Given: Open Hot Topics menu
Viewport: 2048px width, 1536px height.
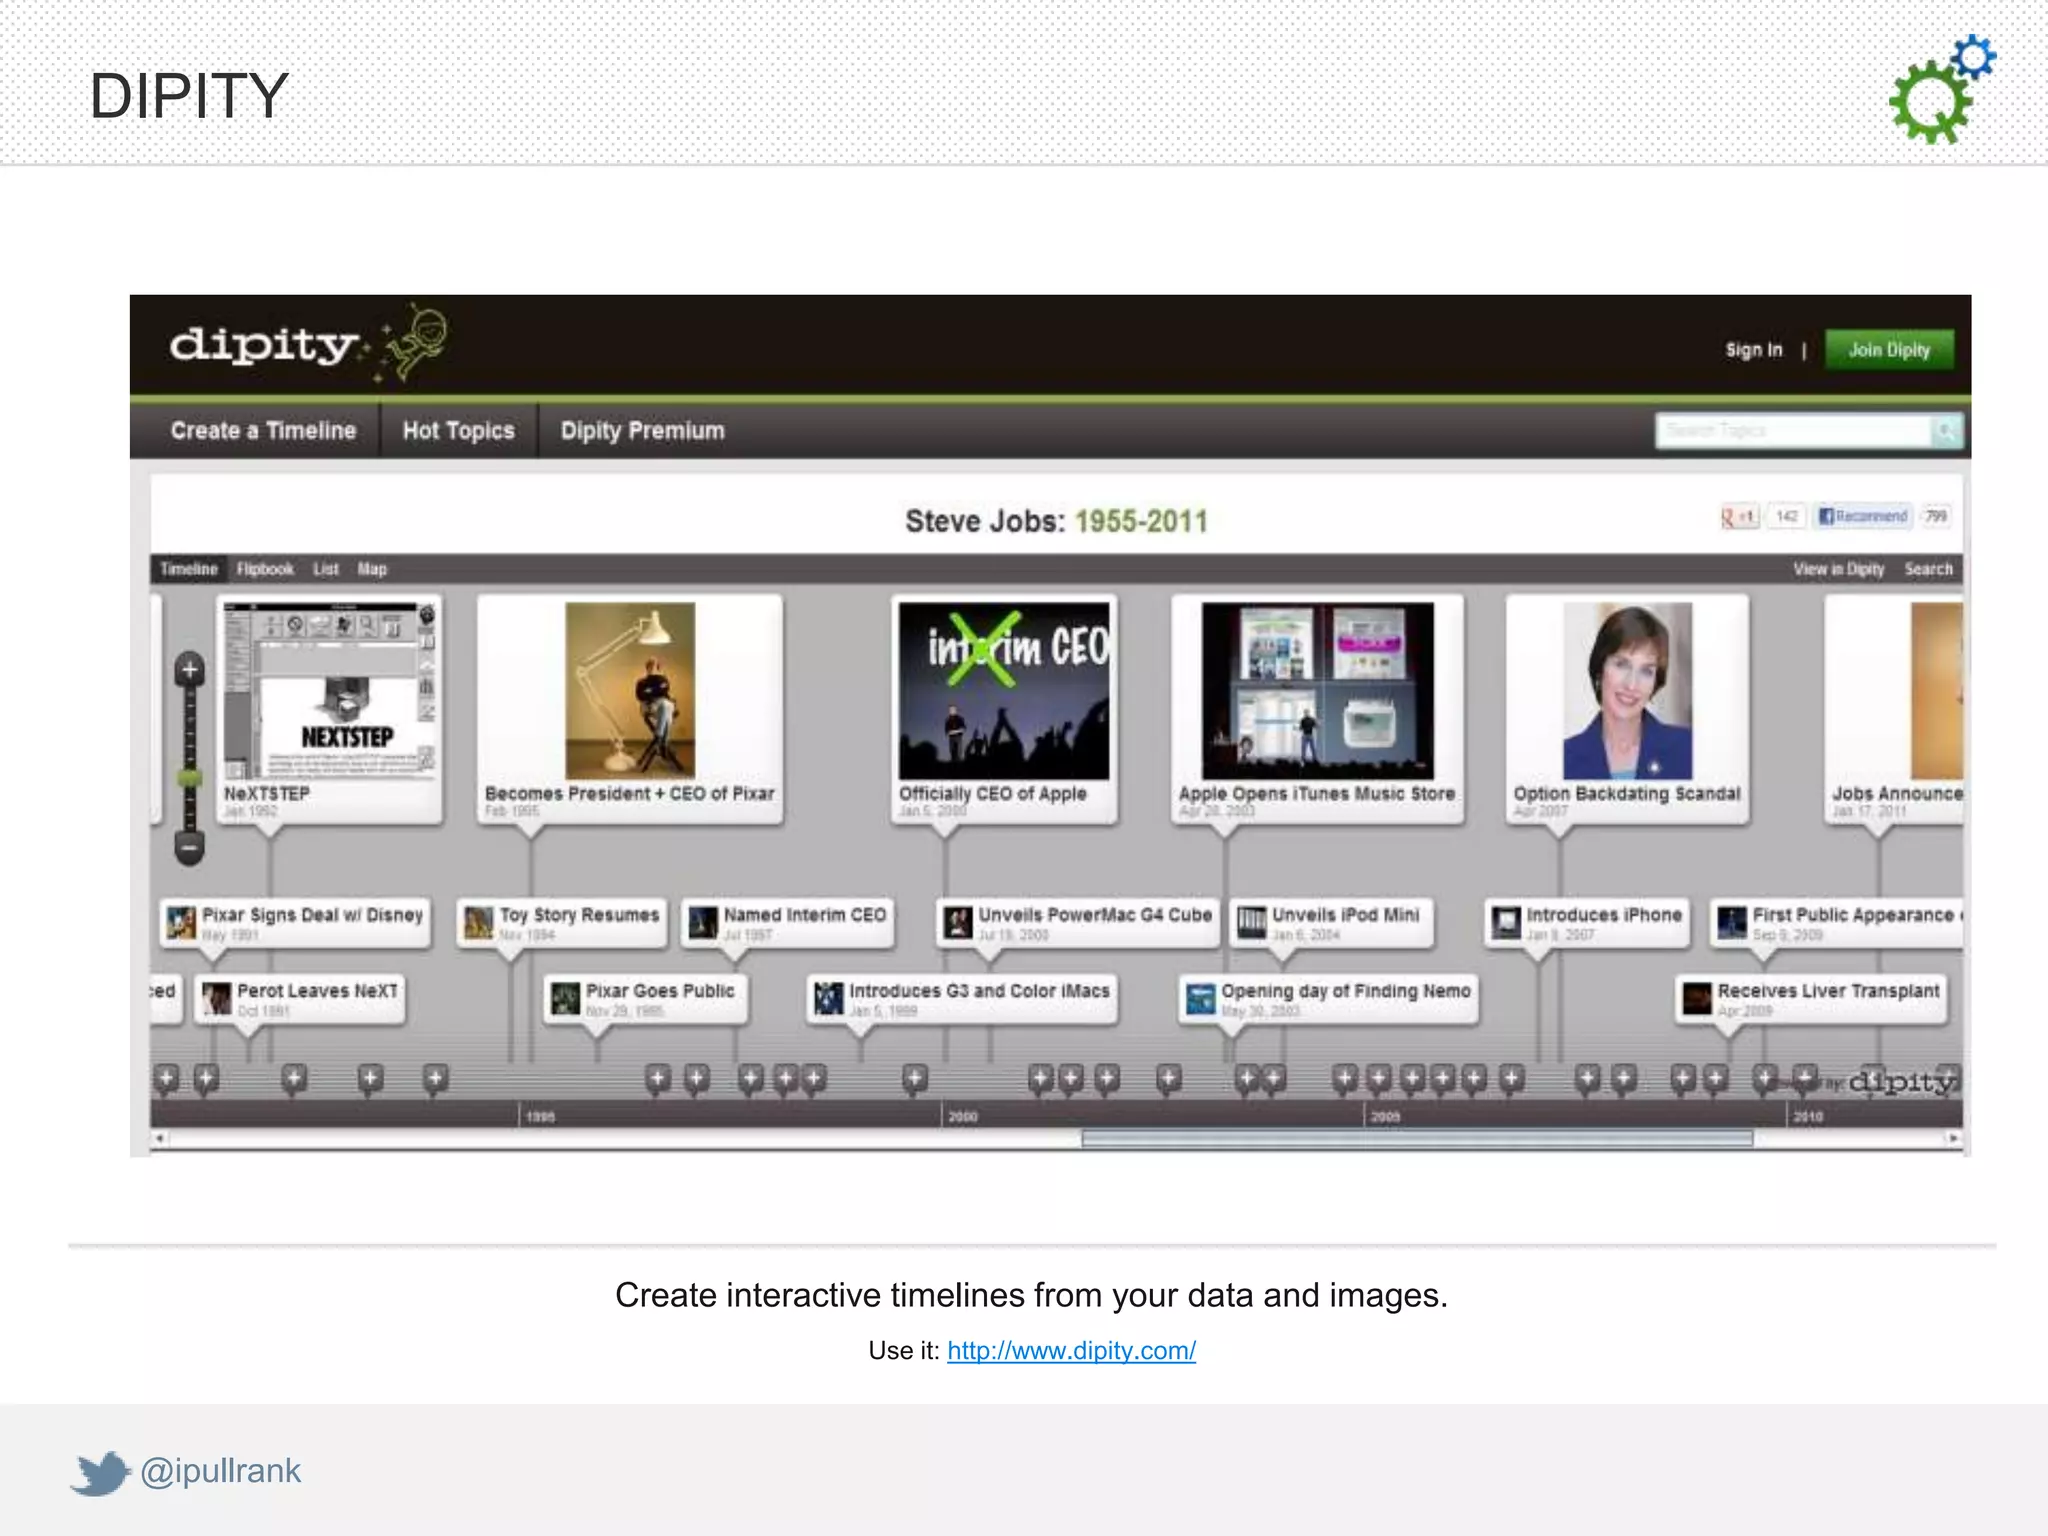Looking at the screenshot, I should pos(459,431).
